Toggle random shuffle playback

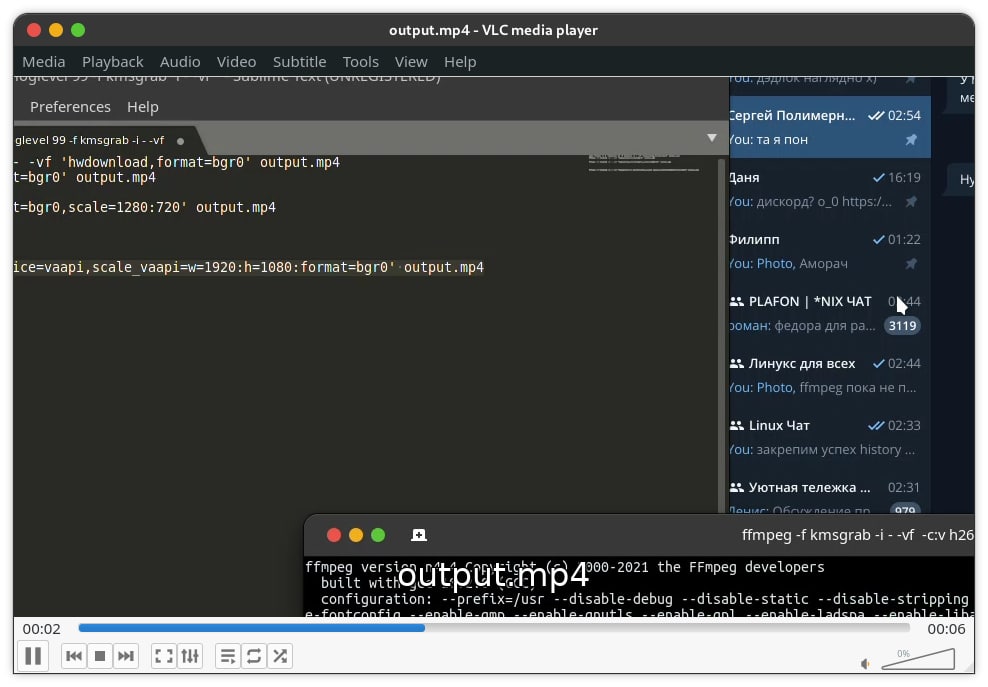[x=280, y=656]
